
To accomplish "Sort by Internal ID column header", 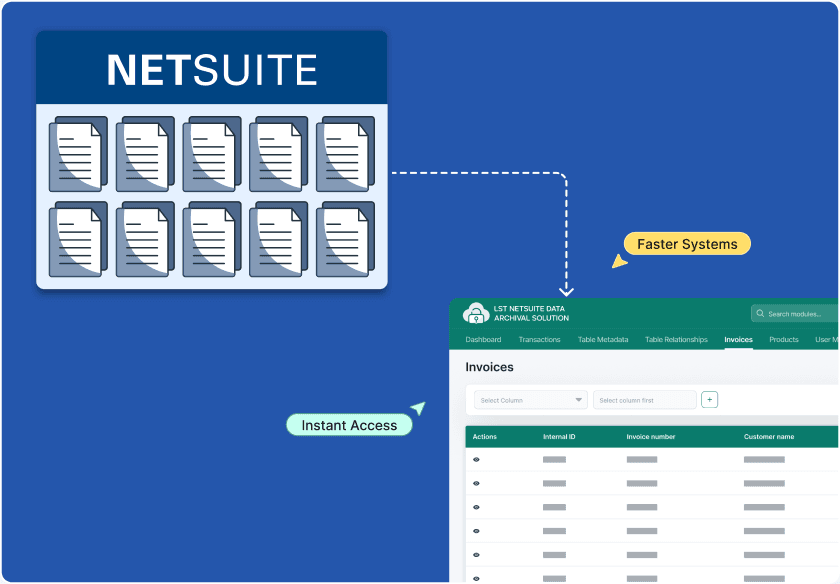I will (559, 437).
